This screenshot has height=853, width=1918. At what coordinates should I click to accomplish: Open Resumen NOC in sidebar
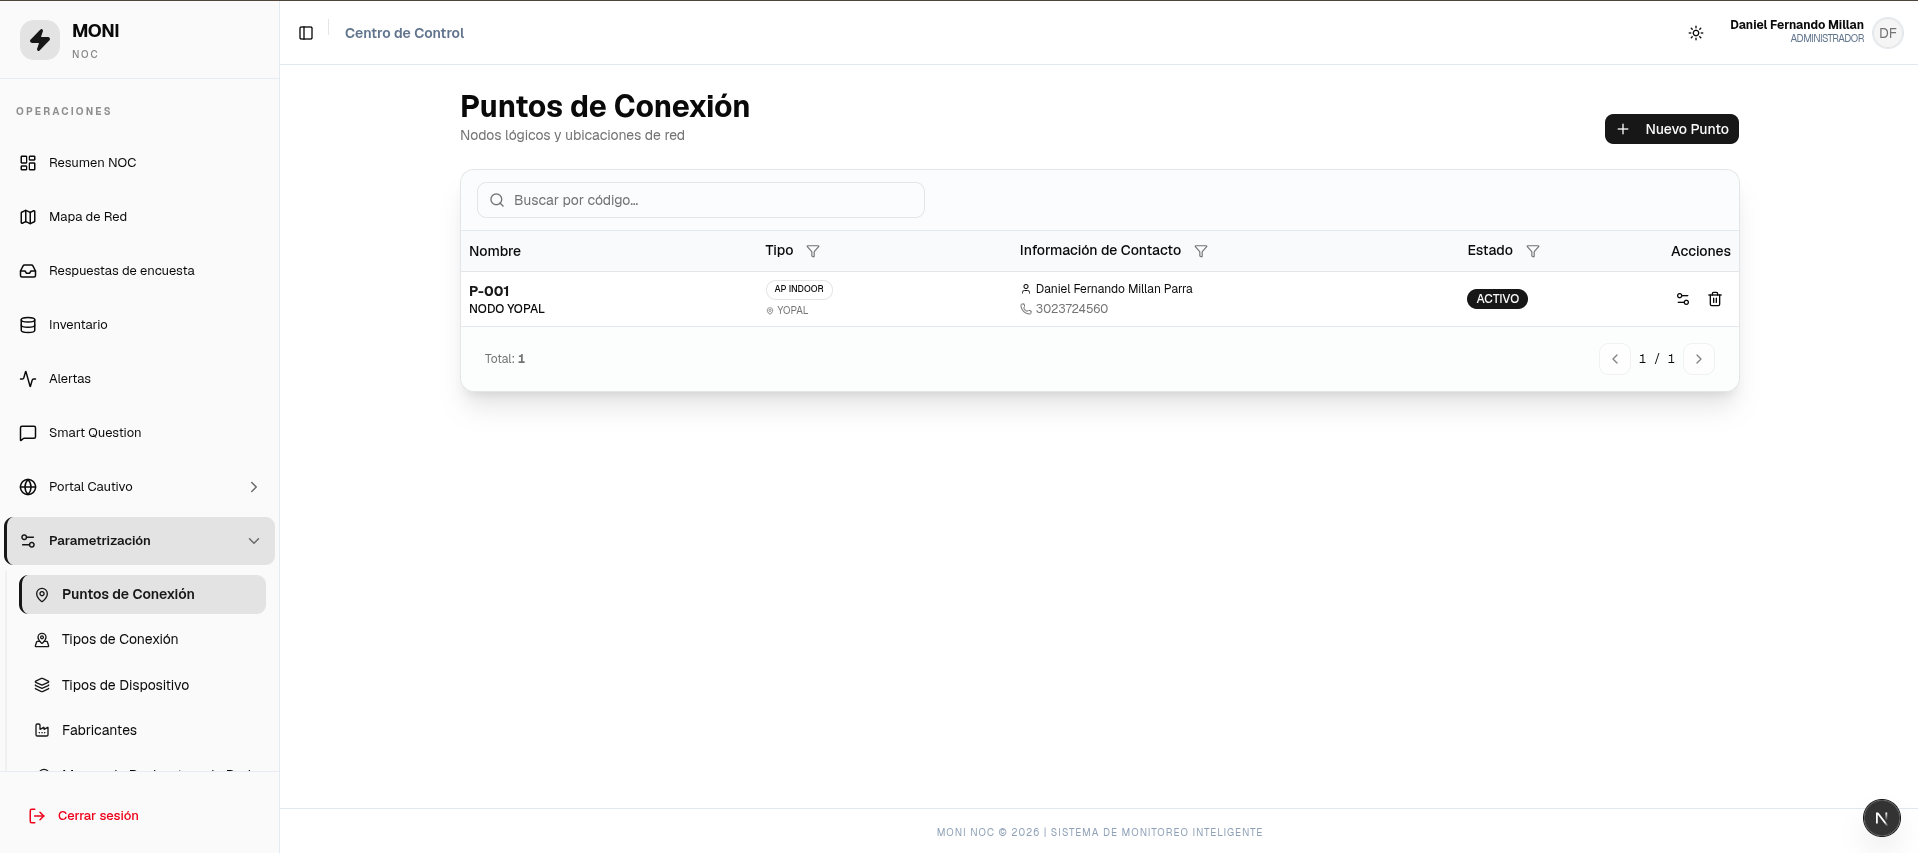coord(140,163)
